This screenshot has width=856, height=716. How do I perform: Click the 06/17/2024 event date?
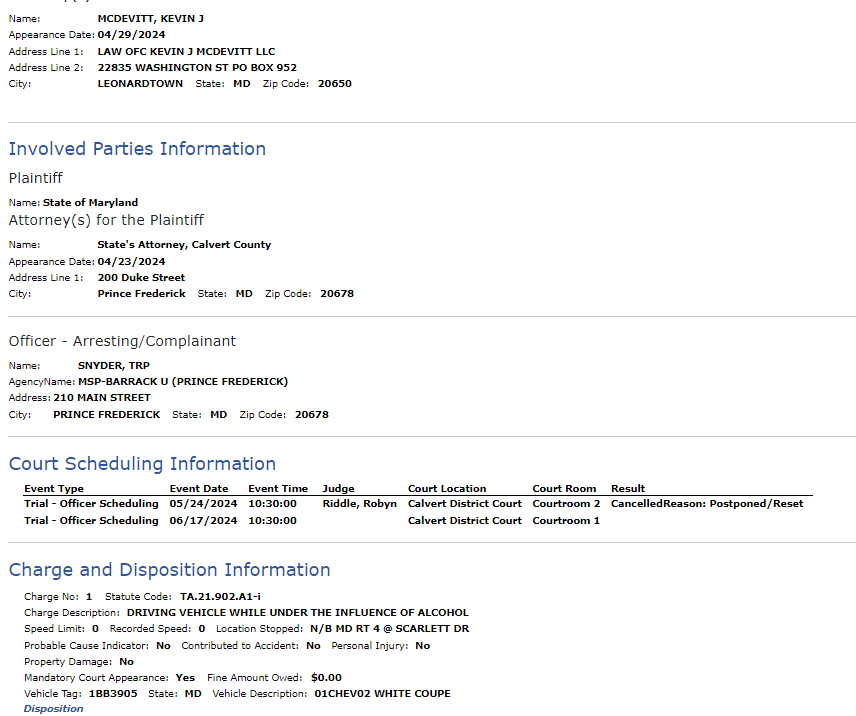tap(203, 521)
